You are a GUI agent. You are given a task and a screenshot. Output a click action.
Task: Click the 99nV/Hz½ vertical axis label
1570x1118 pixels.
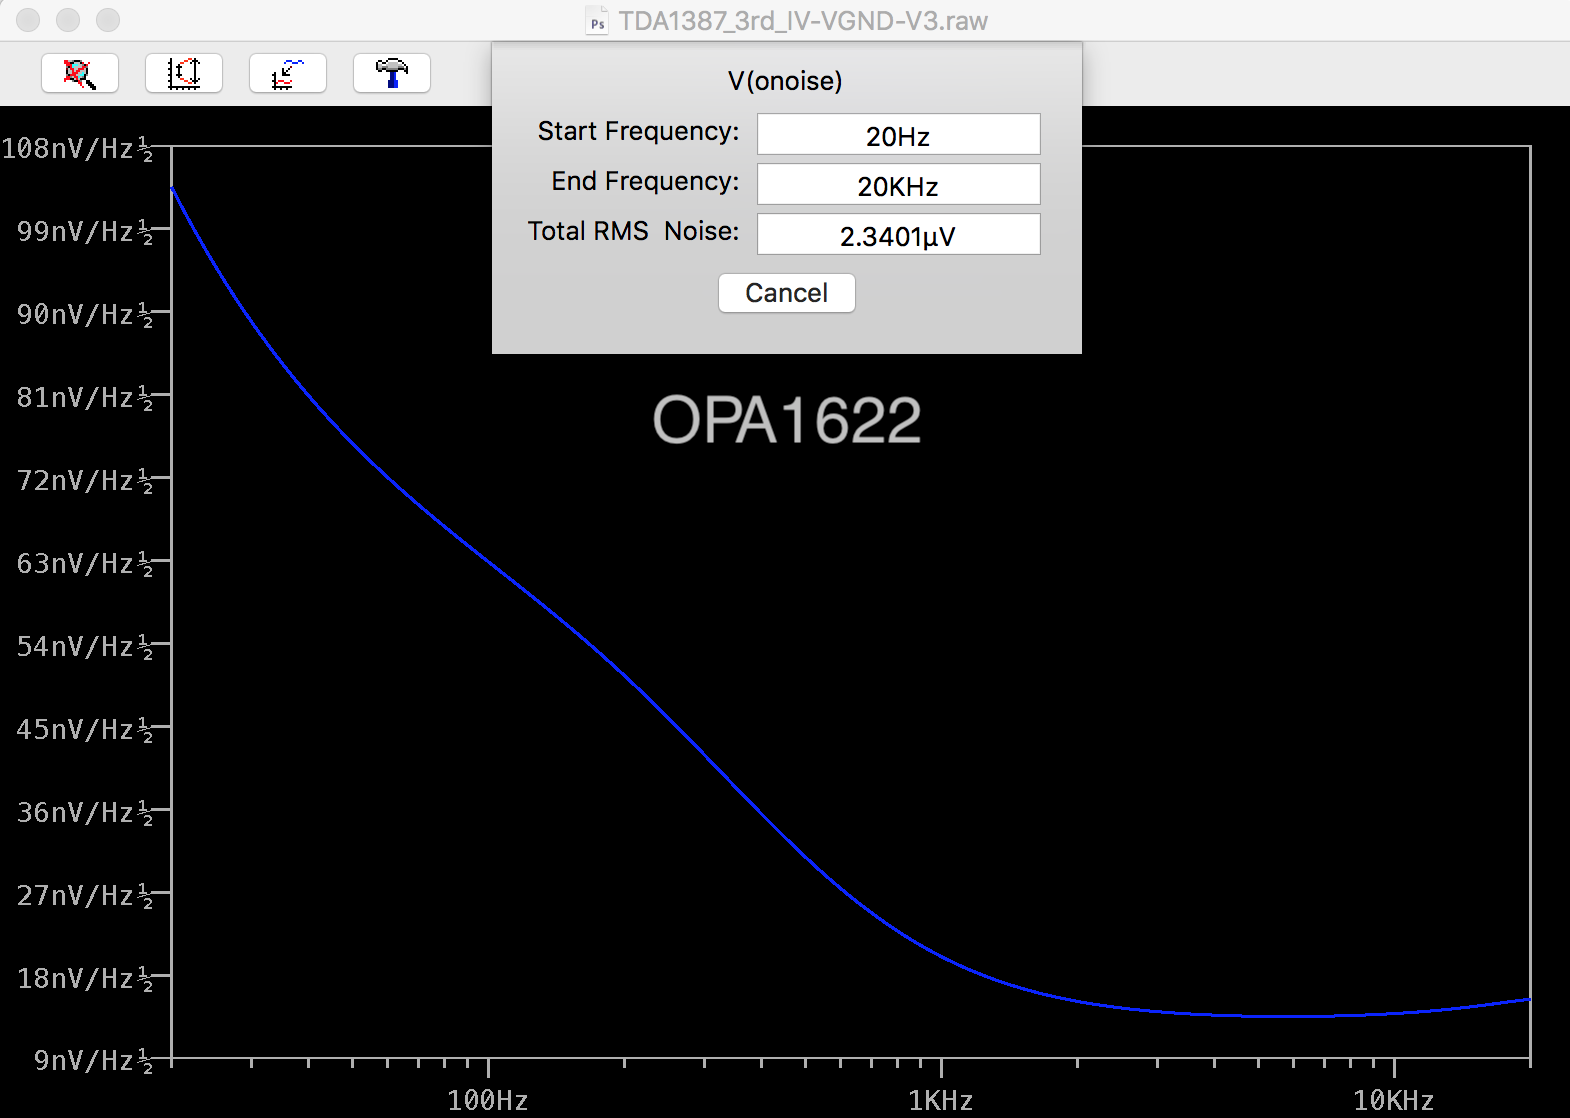85,232
